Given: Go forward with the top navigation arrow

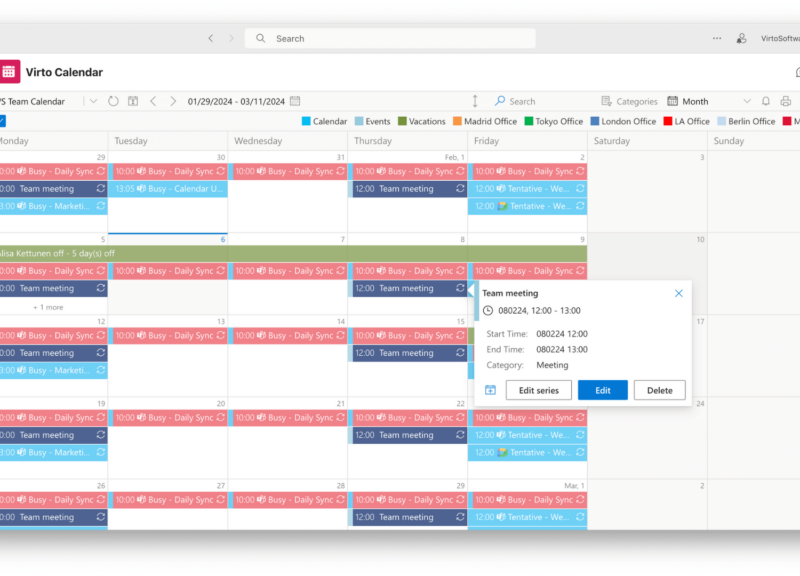Looking at the screenshot, I should [231, 38].
